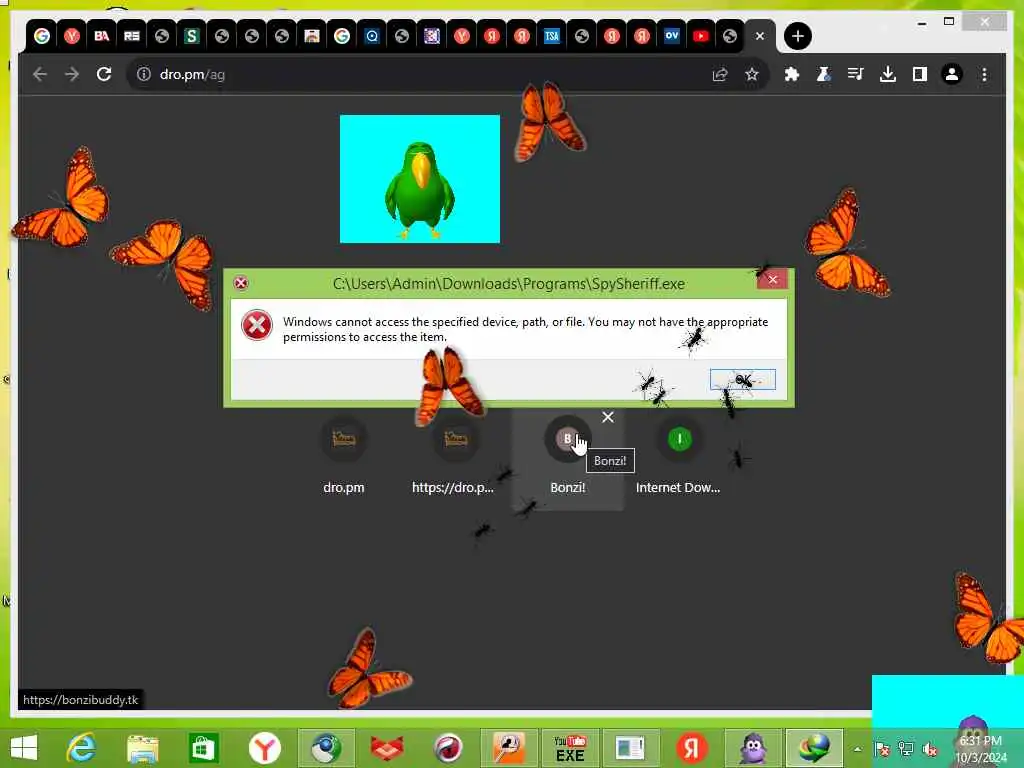Share this page from the address bar
1024x768 pixels.
pos(720,74)
